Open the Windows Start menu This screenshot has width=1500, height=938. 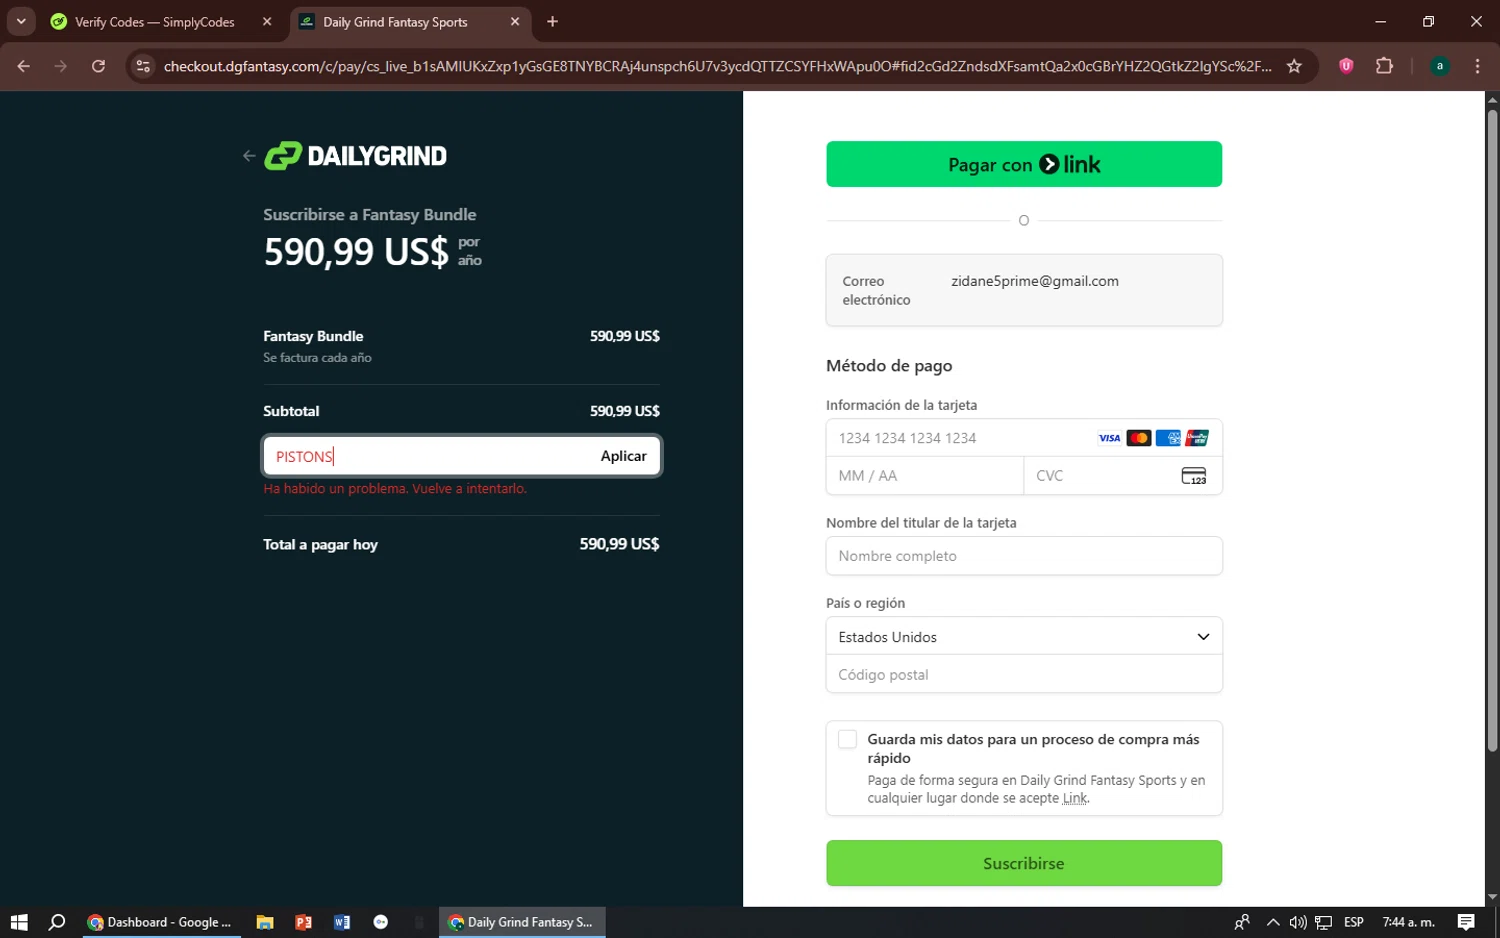pos(19,922)
